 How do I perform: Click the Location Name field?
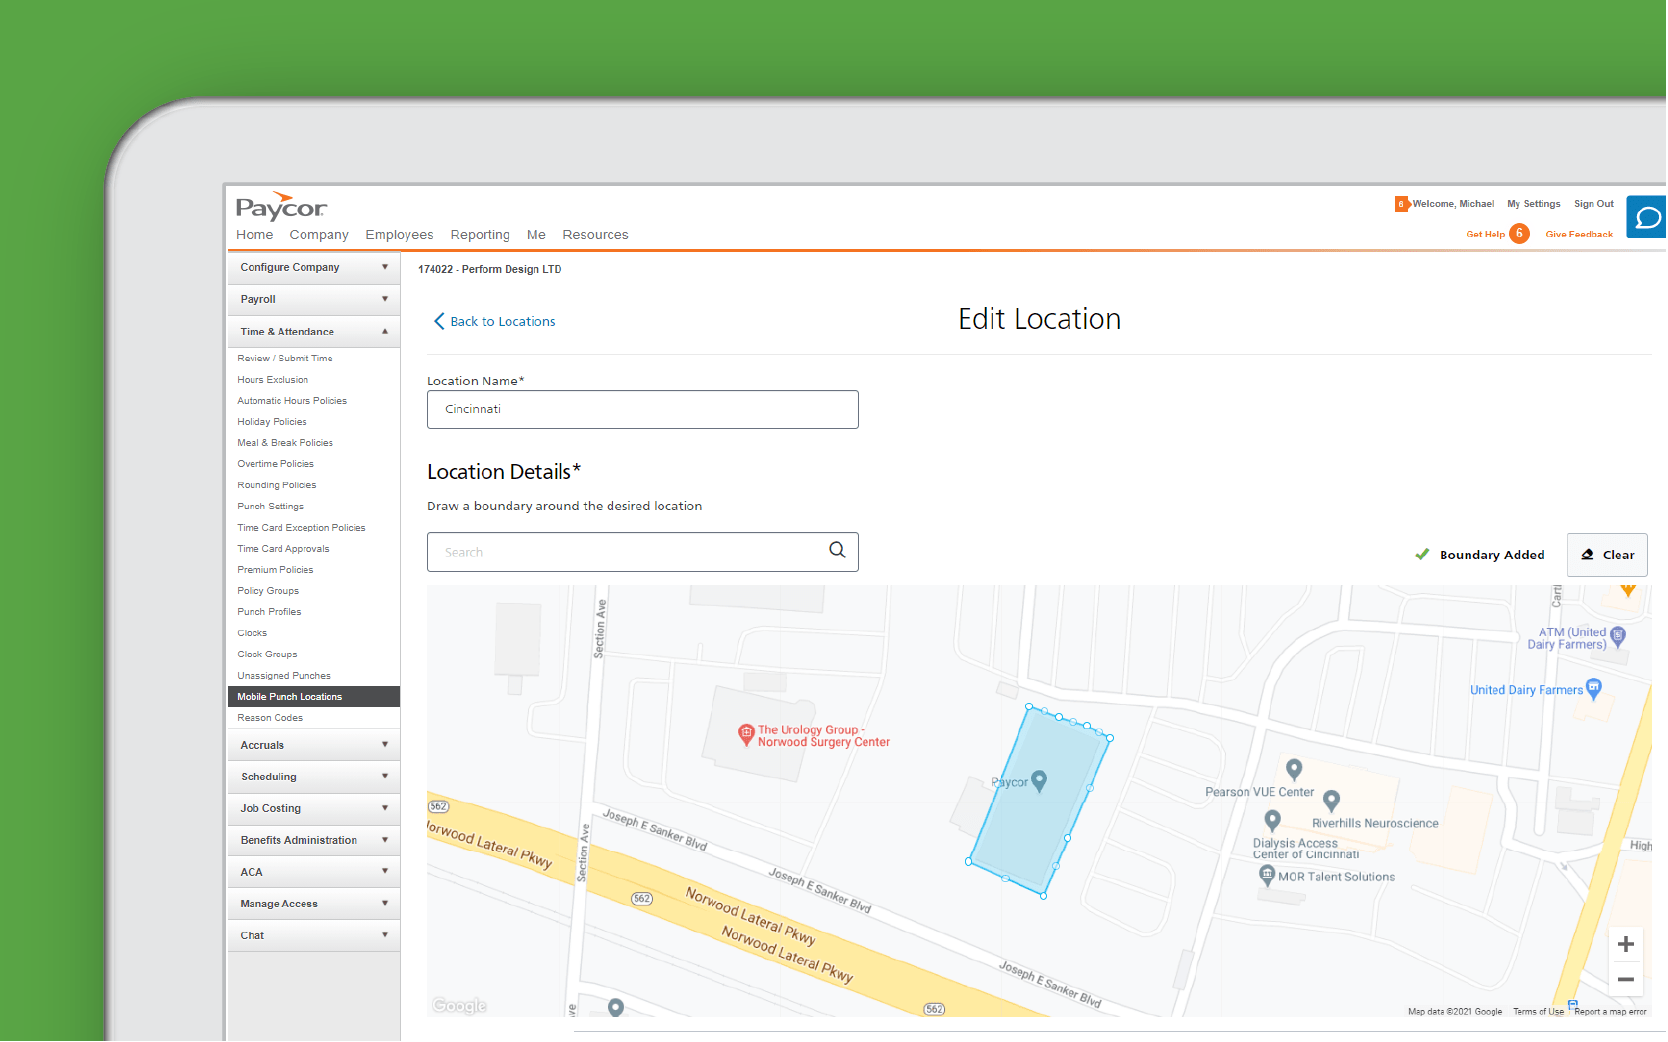click(x=643, y=410)
